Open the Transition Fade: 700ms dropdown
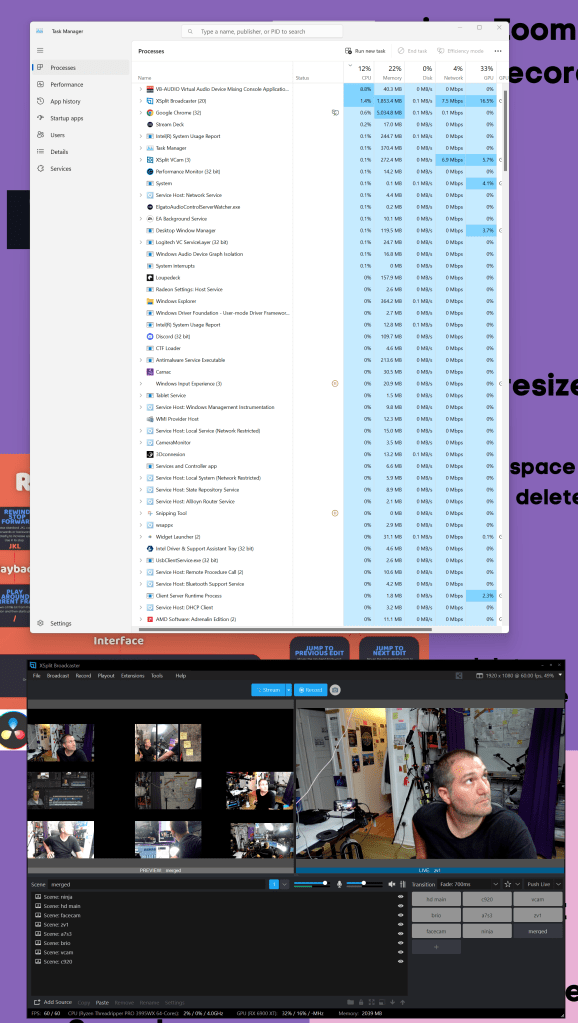578x1023 pixels. (x=468, y=884)
